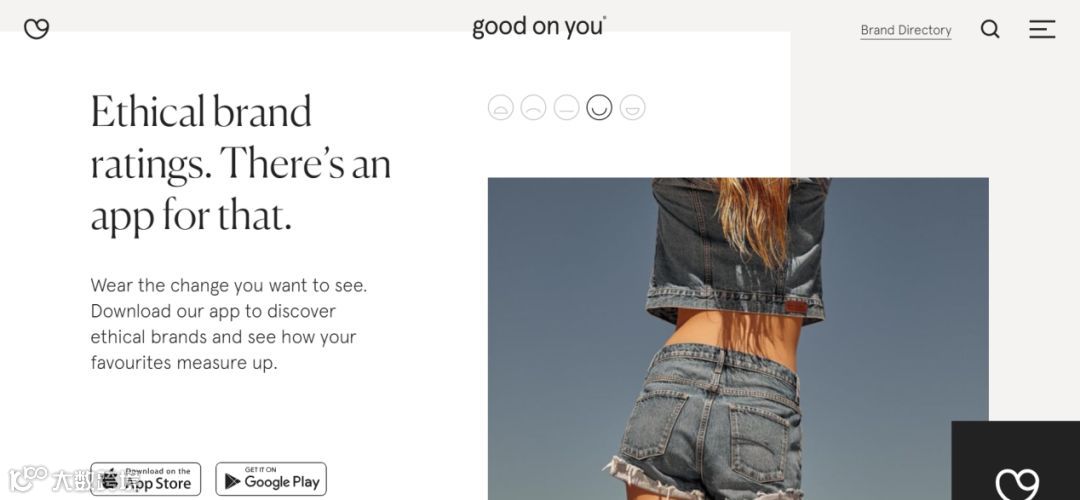The height and width of the screenshot is (500, 1080).
Task: Go to the Brand Directory link
Action: point(906,30)
